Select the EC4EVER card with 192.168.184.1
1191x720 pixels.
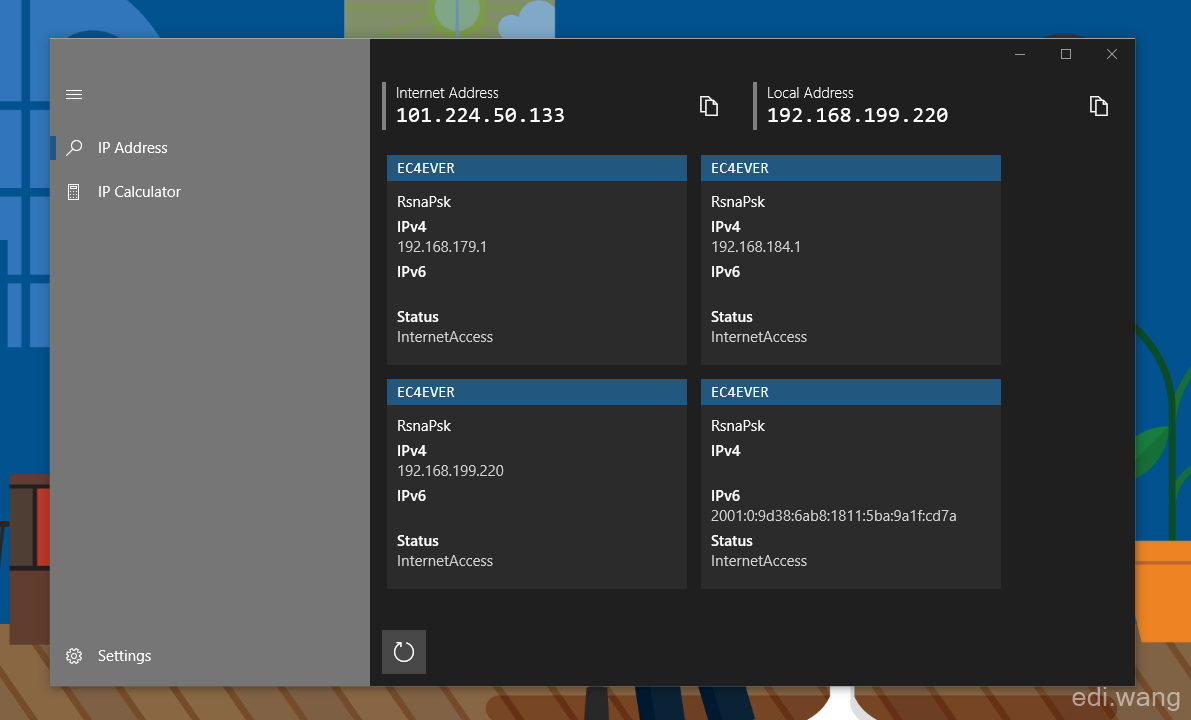(x=851, y=260)
